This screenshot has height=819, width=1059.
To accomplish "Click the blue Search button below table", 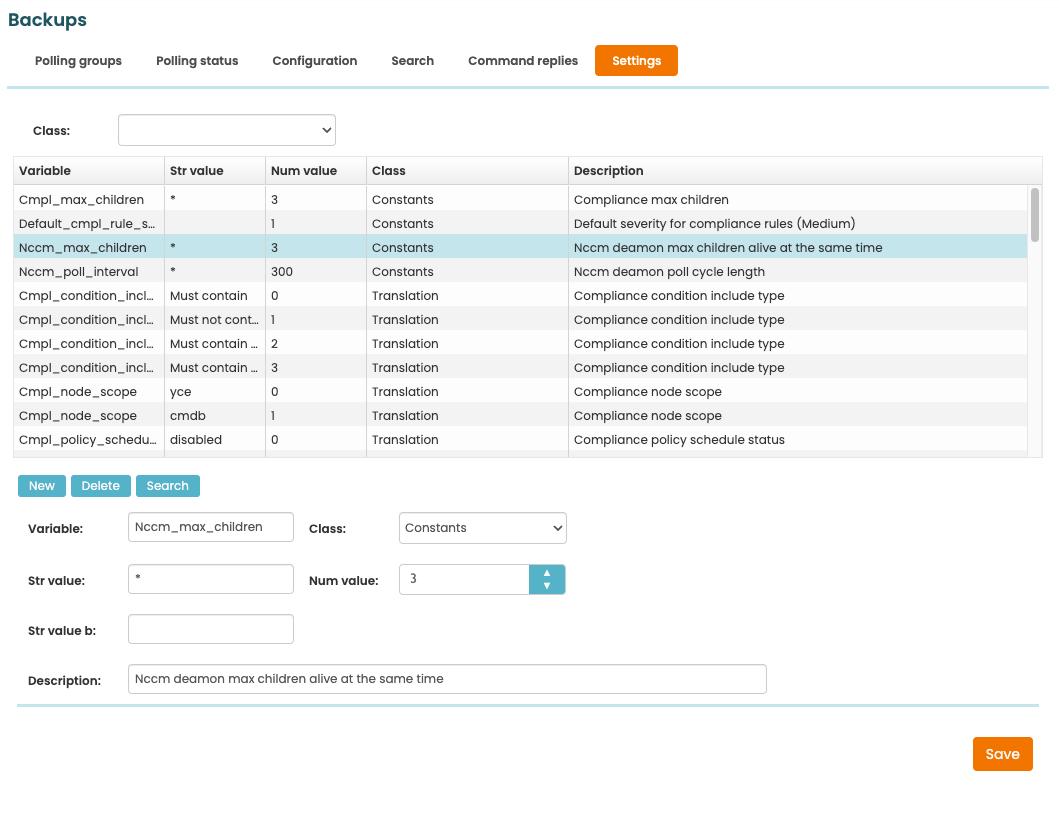I will (167, 486).
